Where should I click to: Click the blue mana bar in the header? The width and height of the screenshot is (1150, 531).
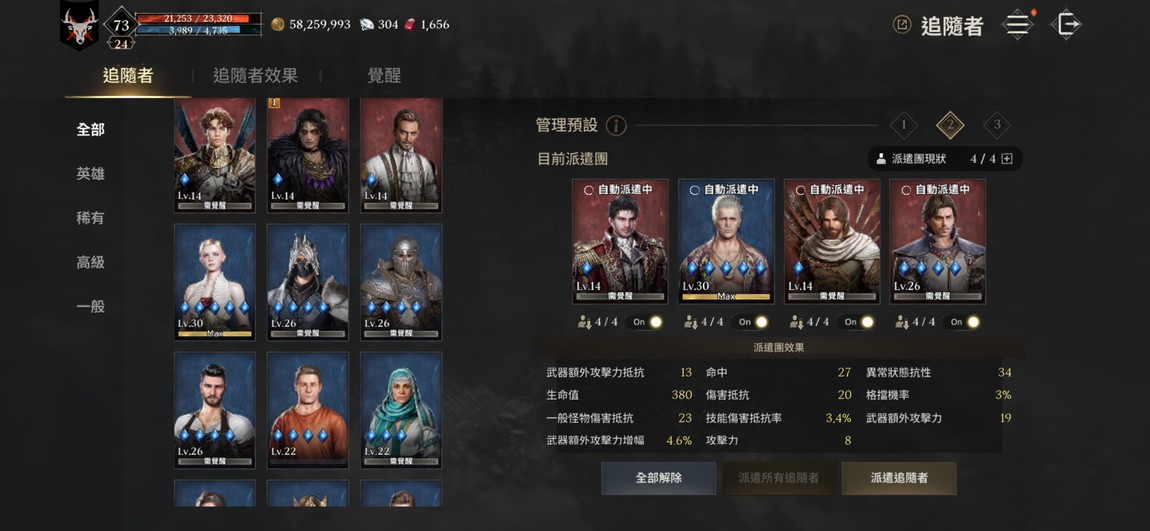(198, 31)
